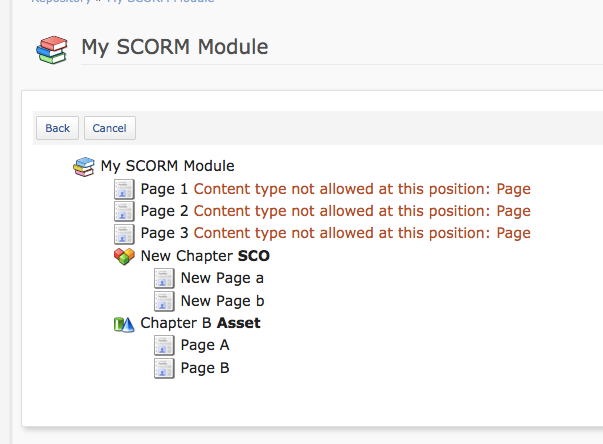This screenshot has height=444, width=603.
Task: Select the My SCORM Module root node
Action: pyautogui.click(x=167, y=166)
